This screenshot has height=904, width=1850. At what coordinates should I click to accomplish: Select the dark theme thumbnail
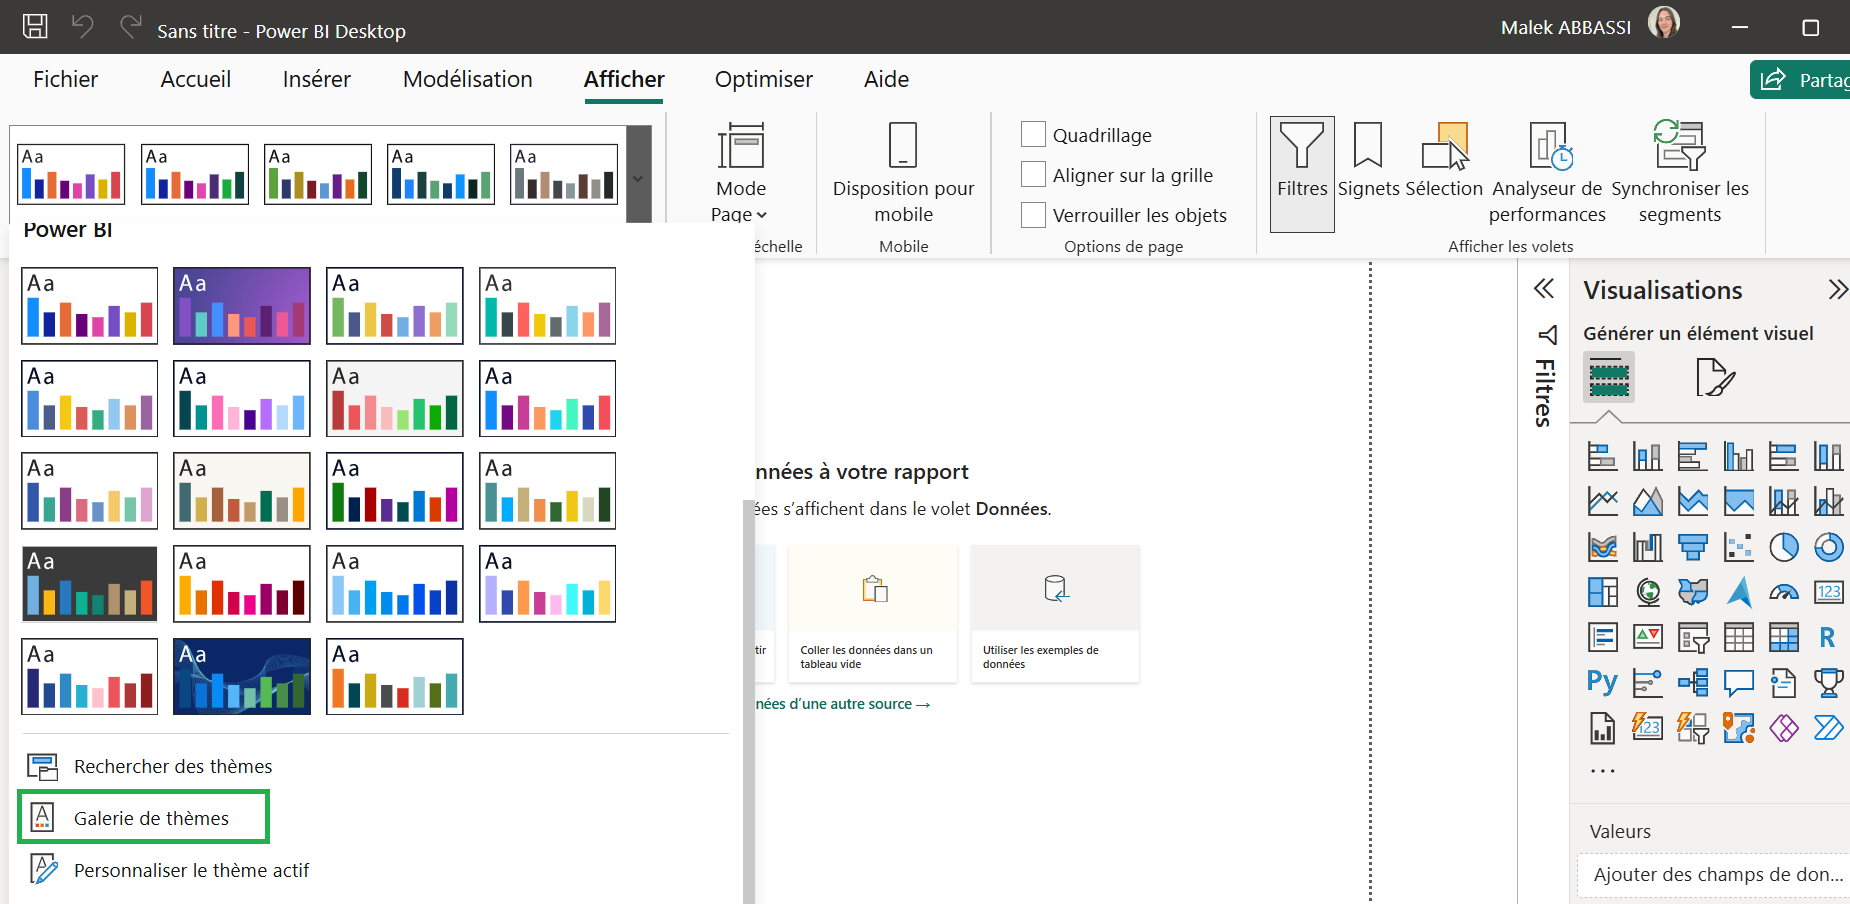point(89,583)
